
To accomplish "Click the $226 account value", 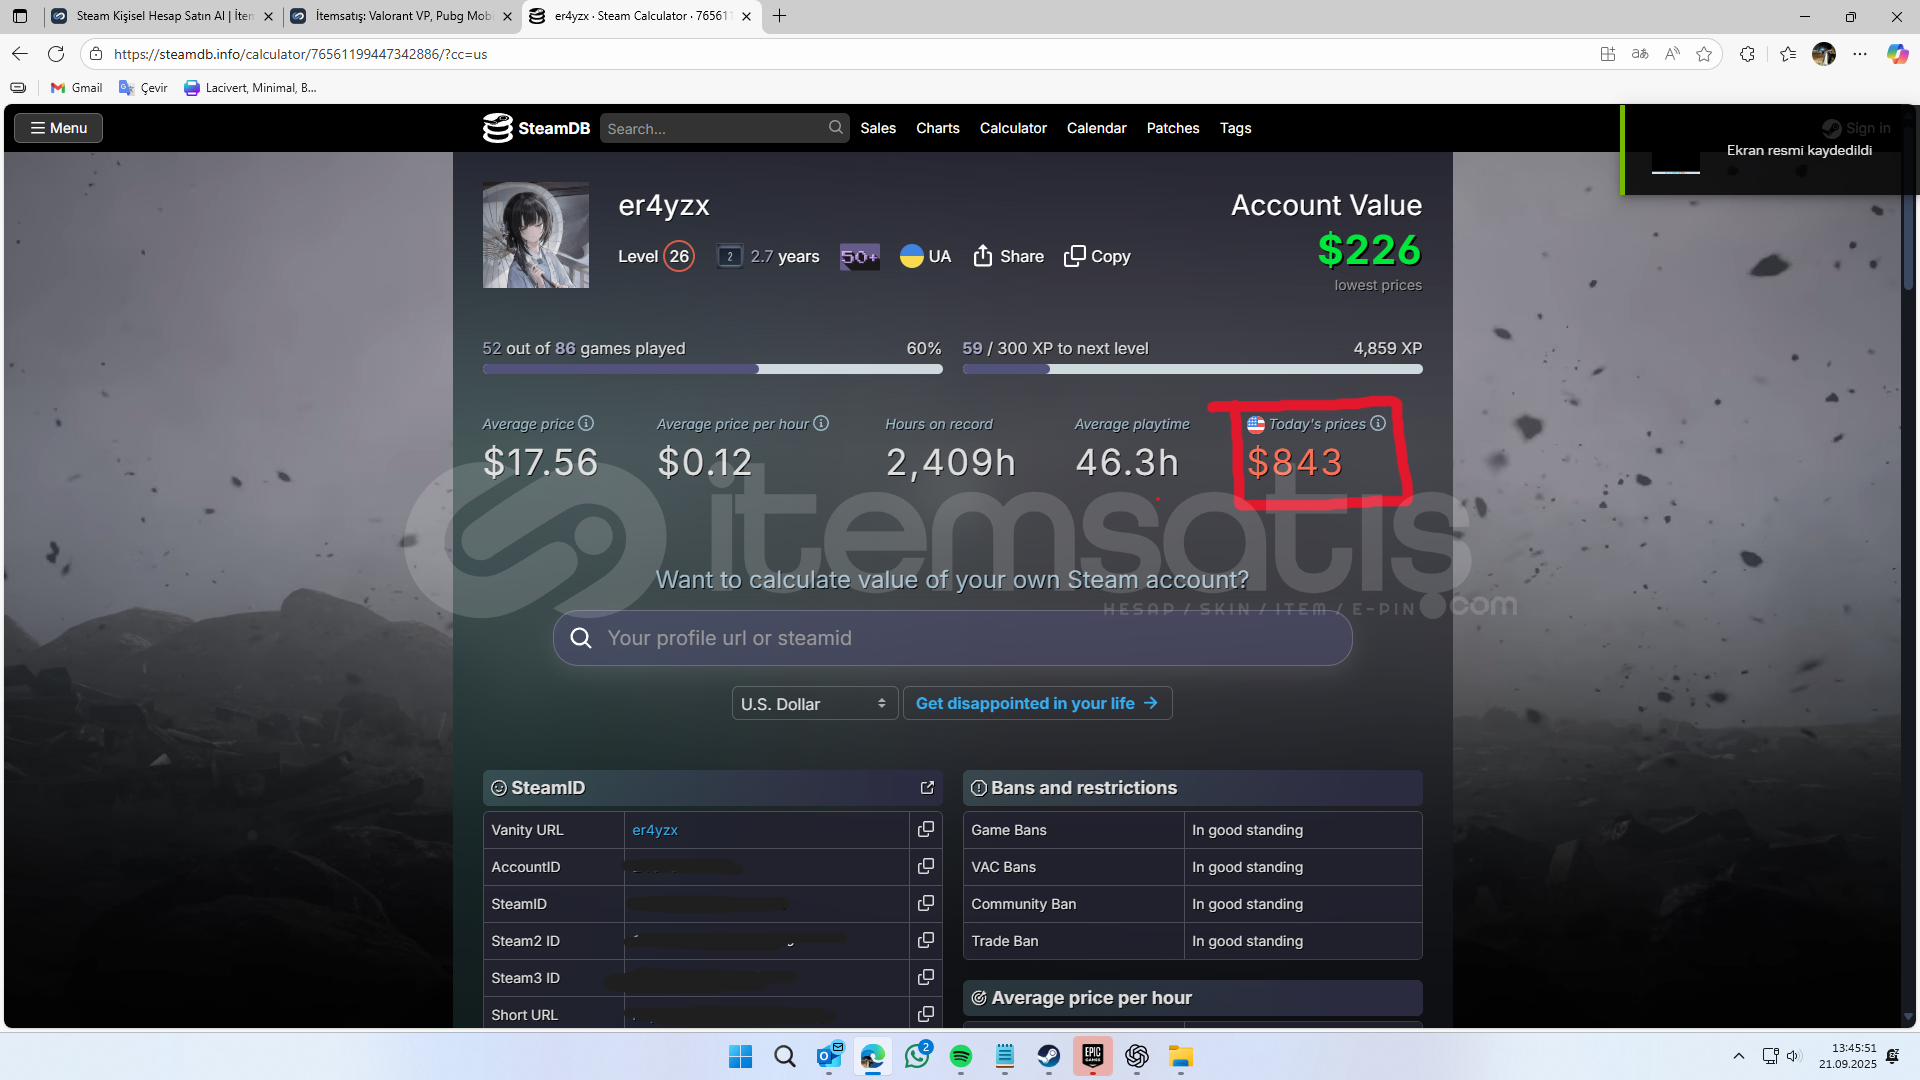I will 1369,250.
